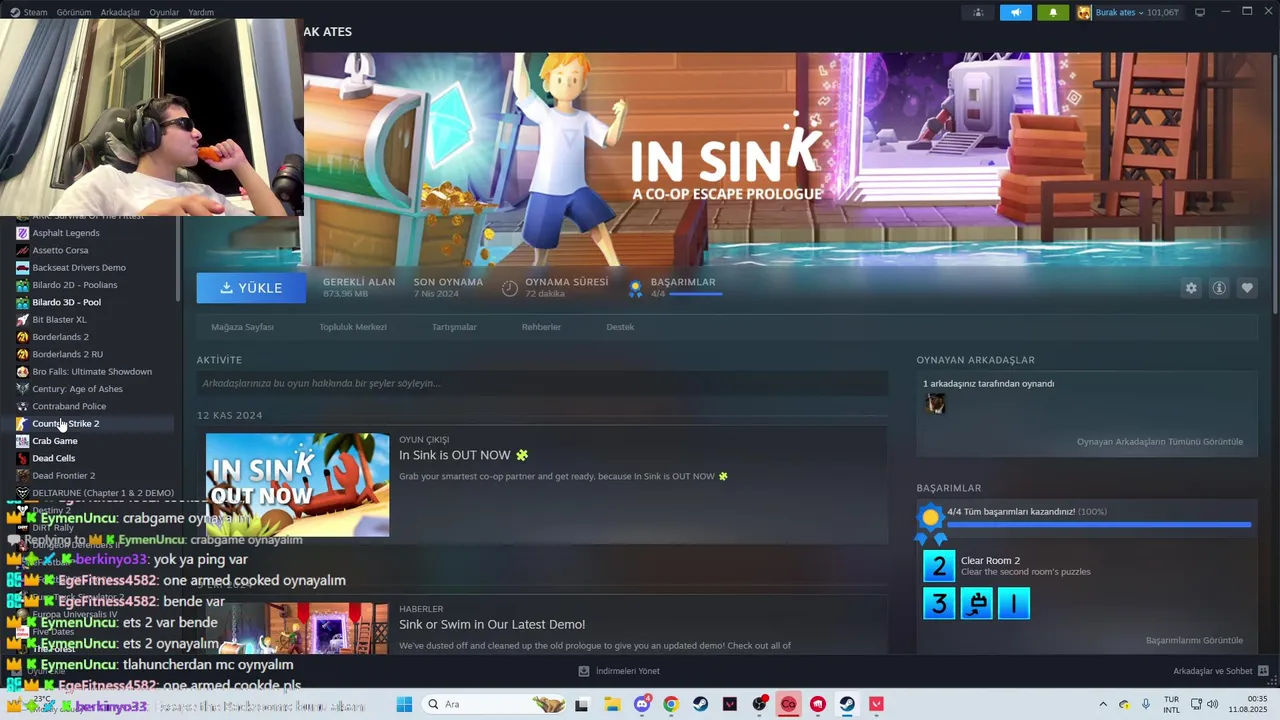Open Arkadaşlar ve Sohbet chat

(1221, 671)
